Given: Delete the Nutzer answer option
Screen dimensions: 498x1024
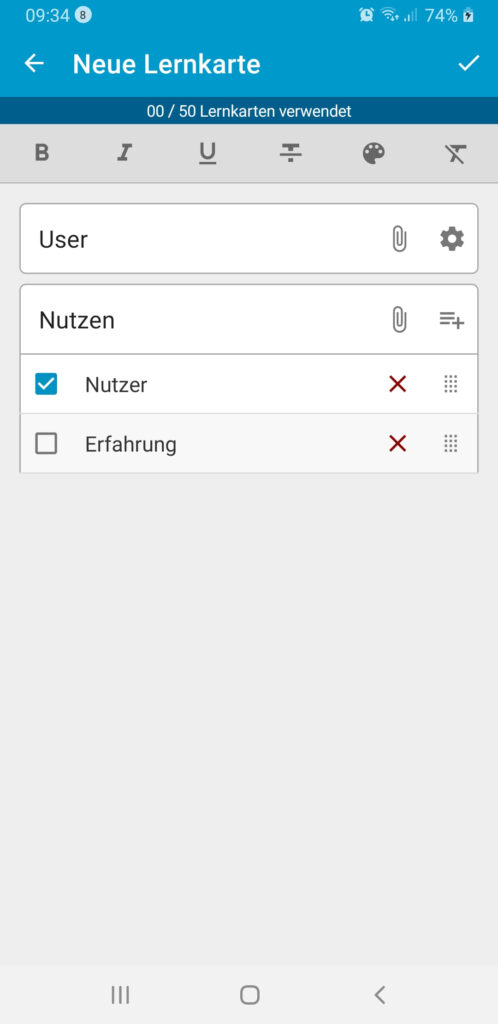Looking at the screenshot, I should (397, 384).
